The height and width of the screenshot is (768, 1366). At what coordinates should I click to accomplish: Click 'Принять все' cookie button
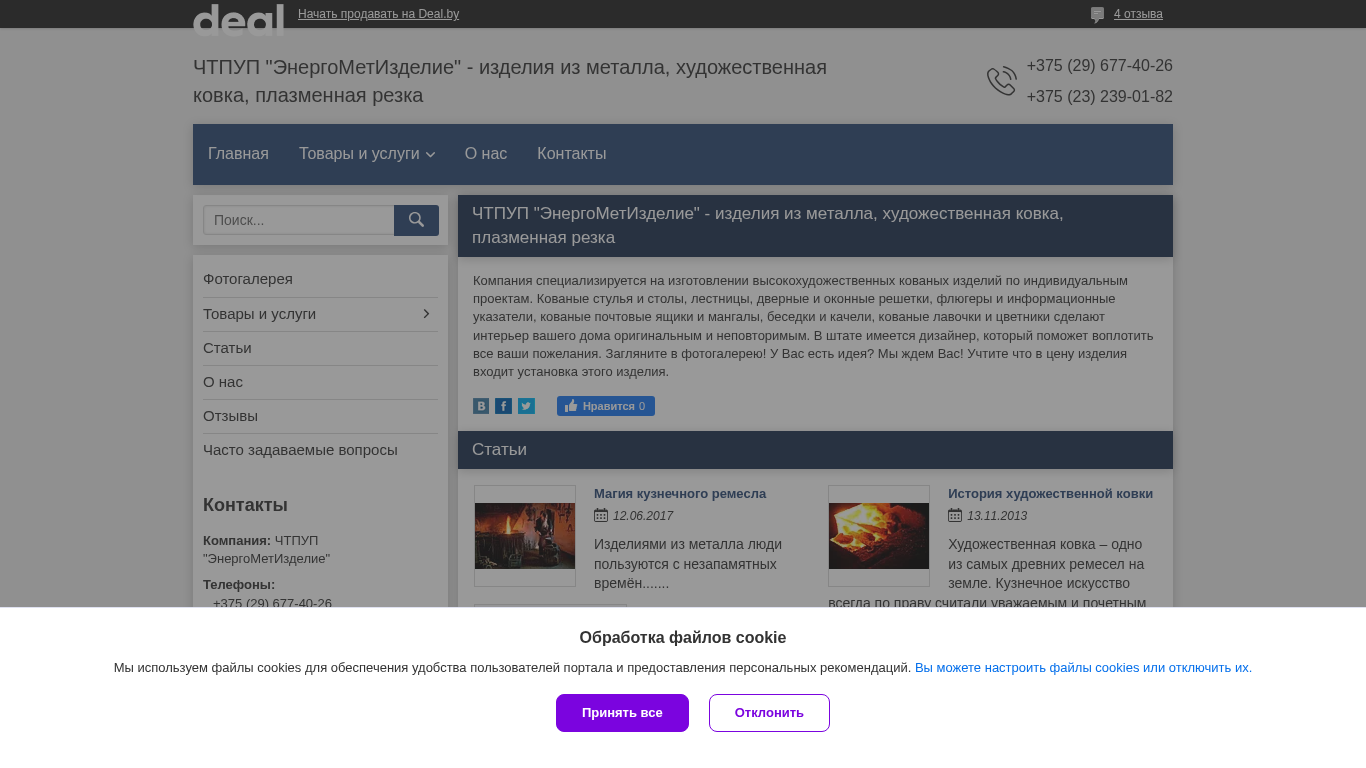tap(622, 713)
